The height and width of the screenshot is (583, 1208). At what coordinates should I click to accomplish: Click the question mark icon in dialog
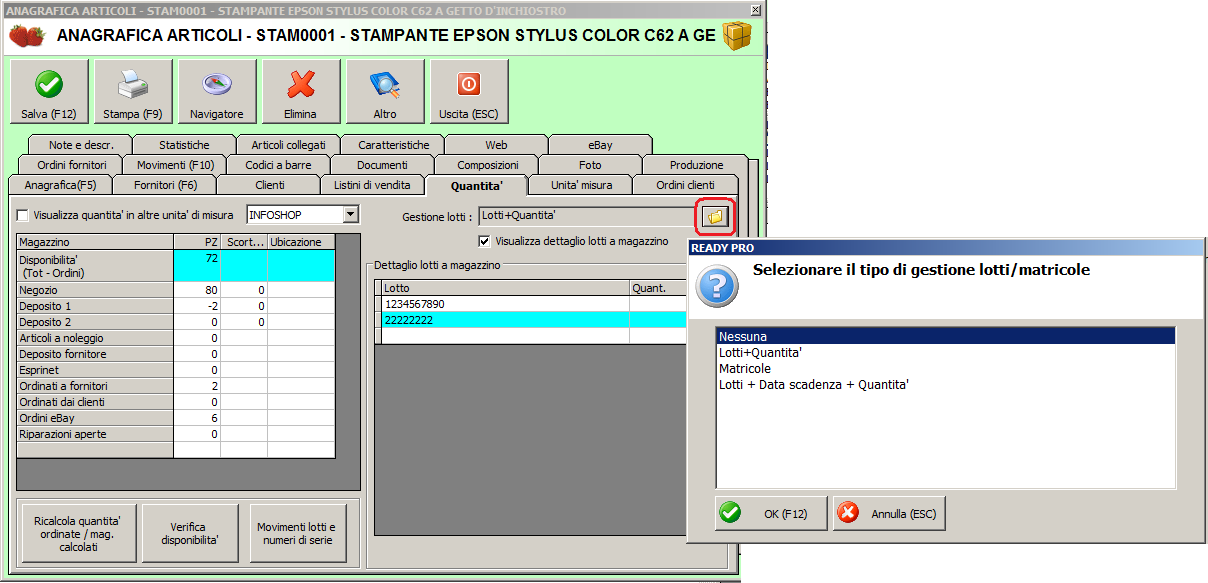pos(716,286)
